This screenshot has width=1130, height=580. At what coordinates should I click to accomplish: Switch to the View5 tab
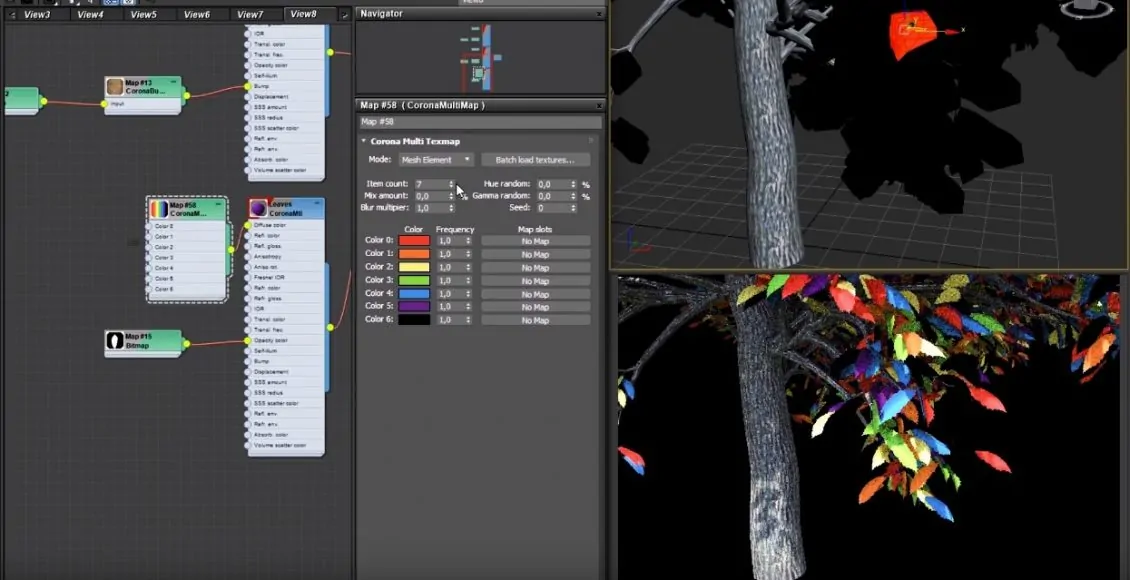[143, 14]
